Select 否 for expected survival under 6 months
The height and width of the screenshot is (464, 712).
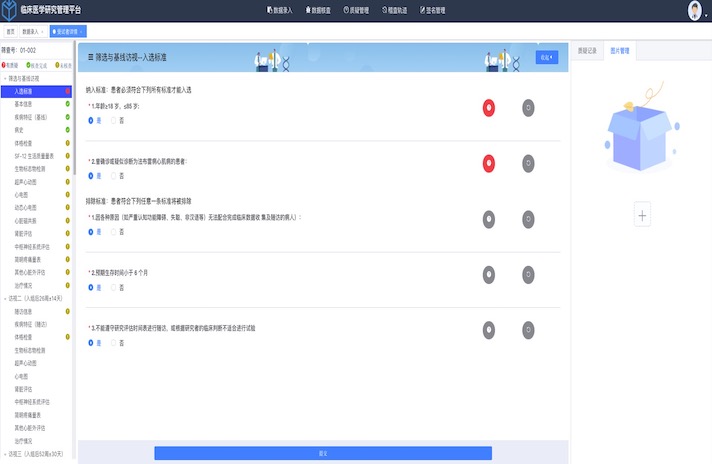[114, 287]
